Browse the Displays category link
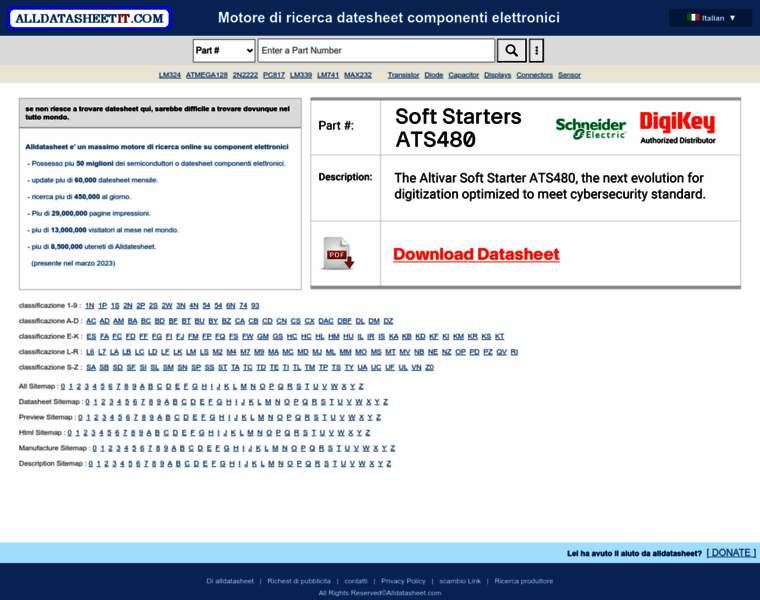 (497, 75)
